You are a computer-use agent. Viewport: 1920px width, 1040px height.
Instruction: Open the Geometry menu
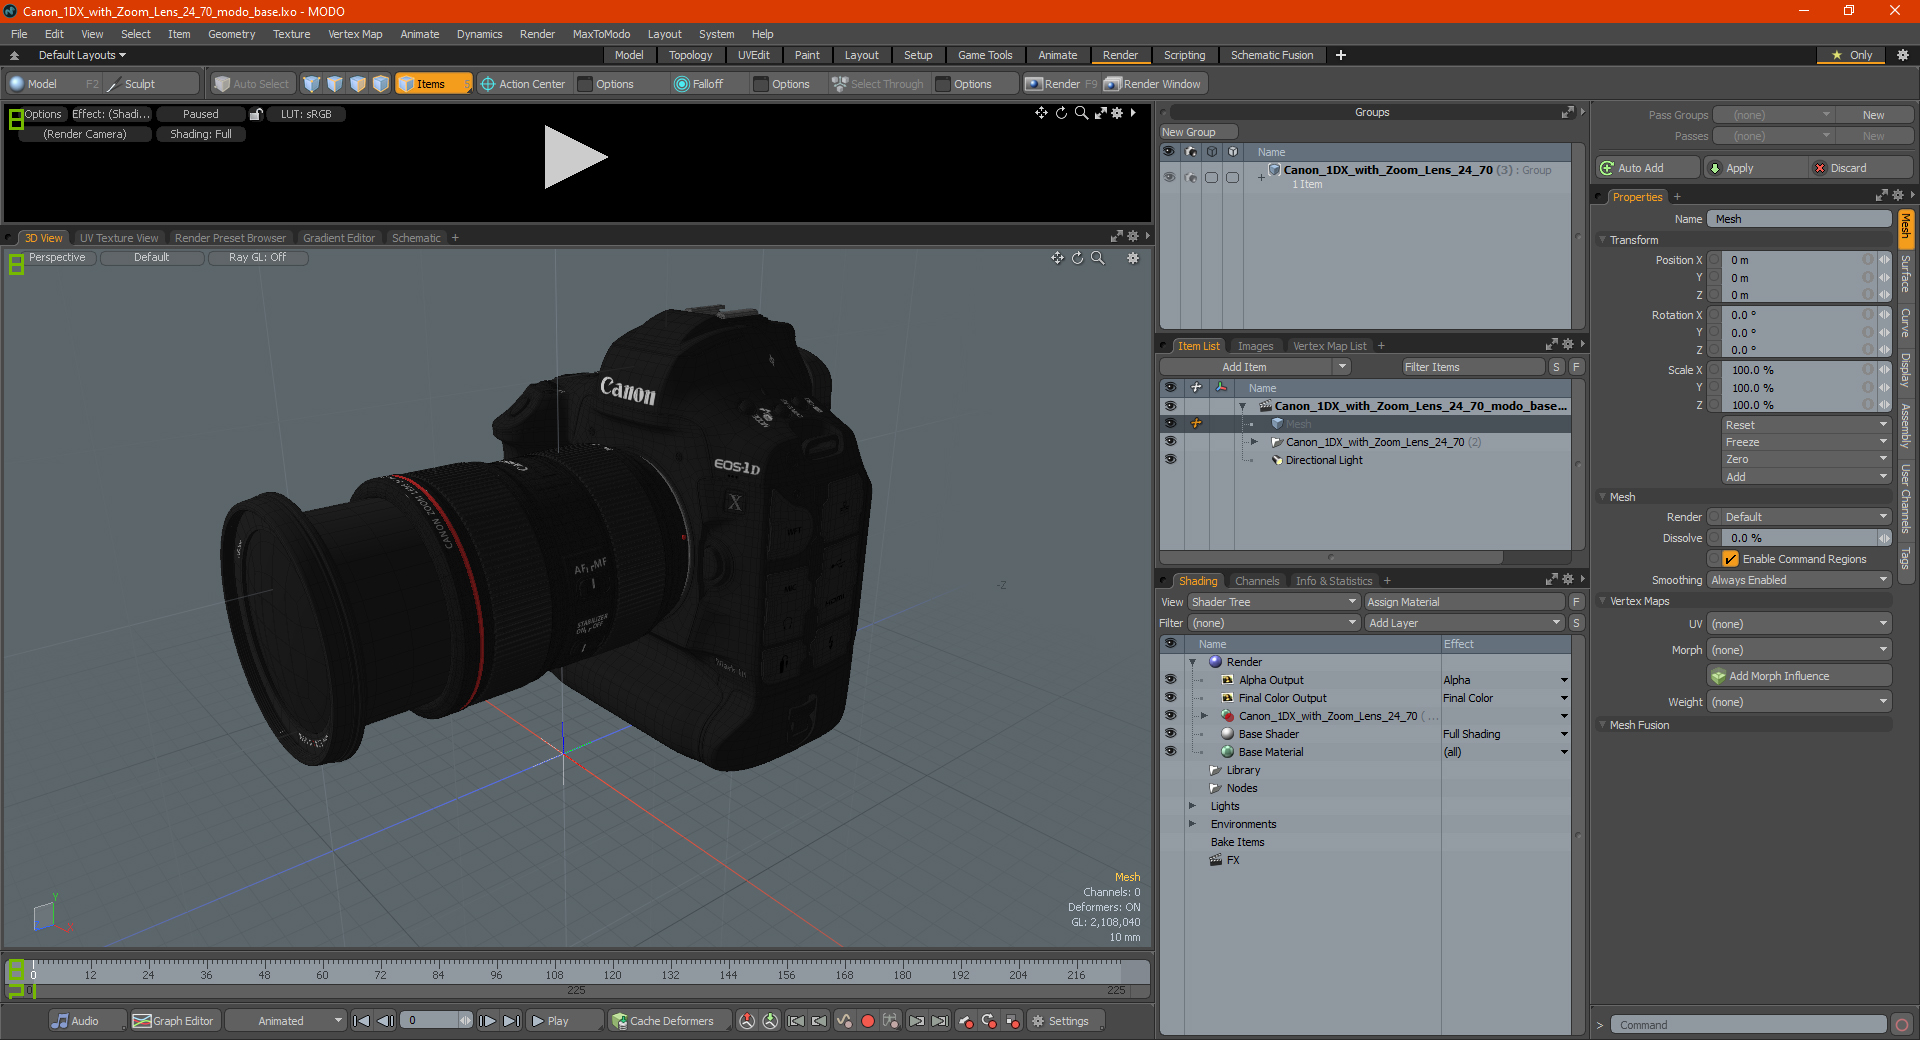pyautogui.click(x=231, y=34)
